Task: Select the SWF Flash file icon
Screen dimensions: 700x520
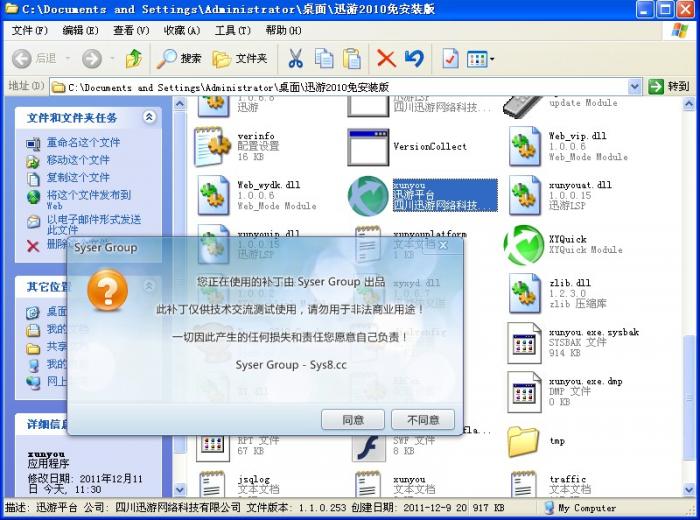Action: tap(368, 447)
